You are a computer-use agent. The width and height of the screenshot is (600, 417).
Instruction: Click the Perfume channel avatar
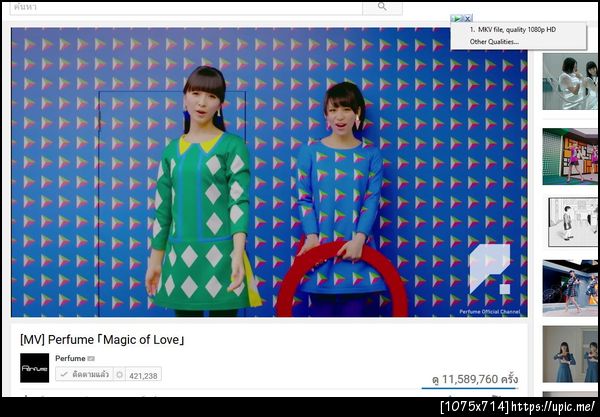click(34, 368)
